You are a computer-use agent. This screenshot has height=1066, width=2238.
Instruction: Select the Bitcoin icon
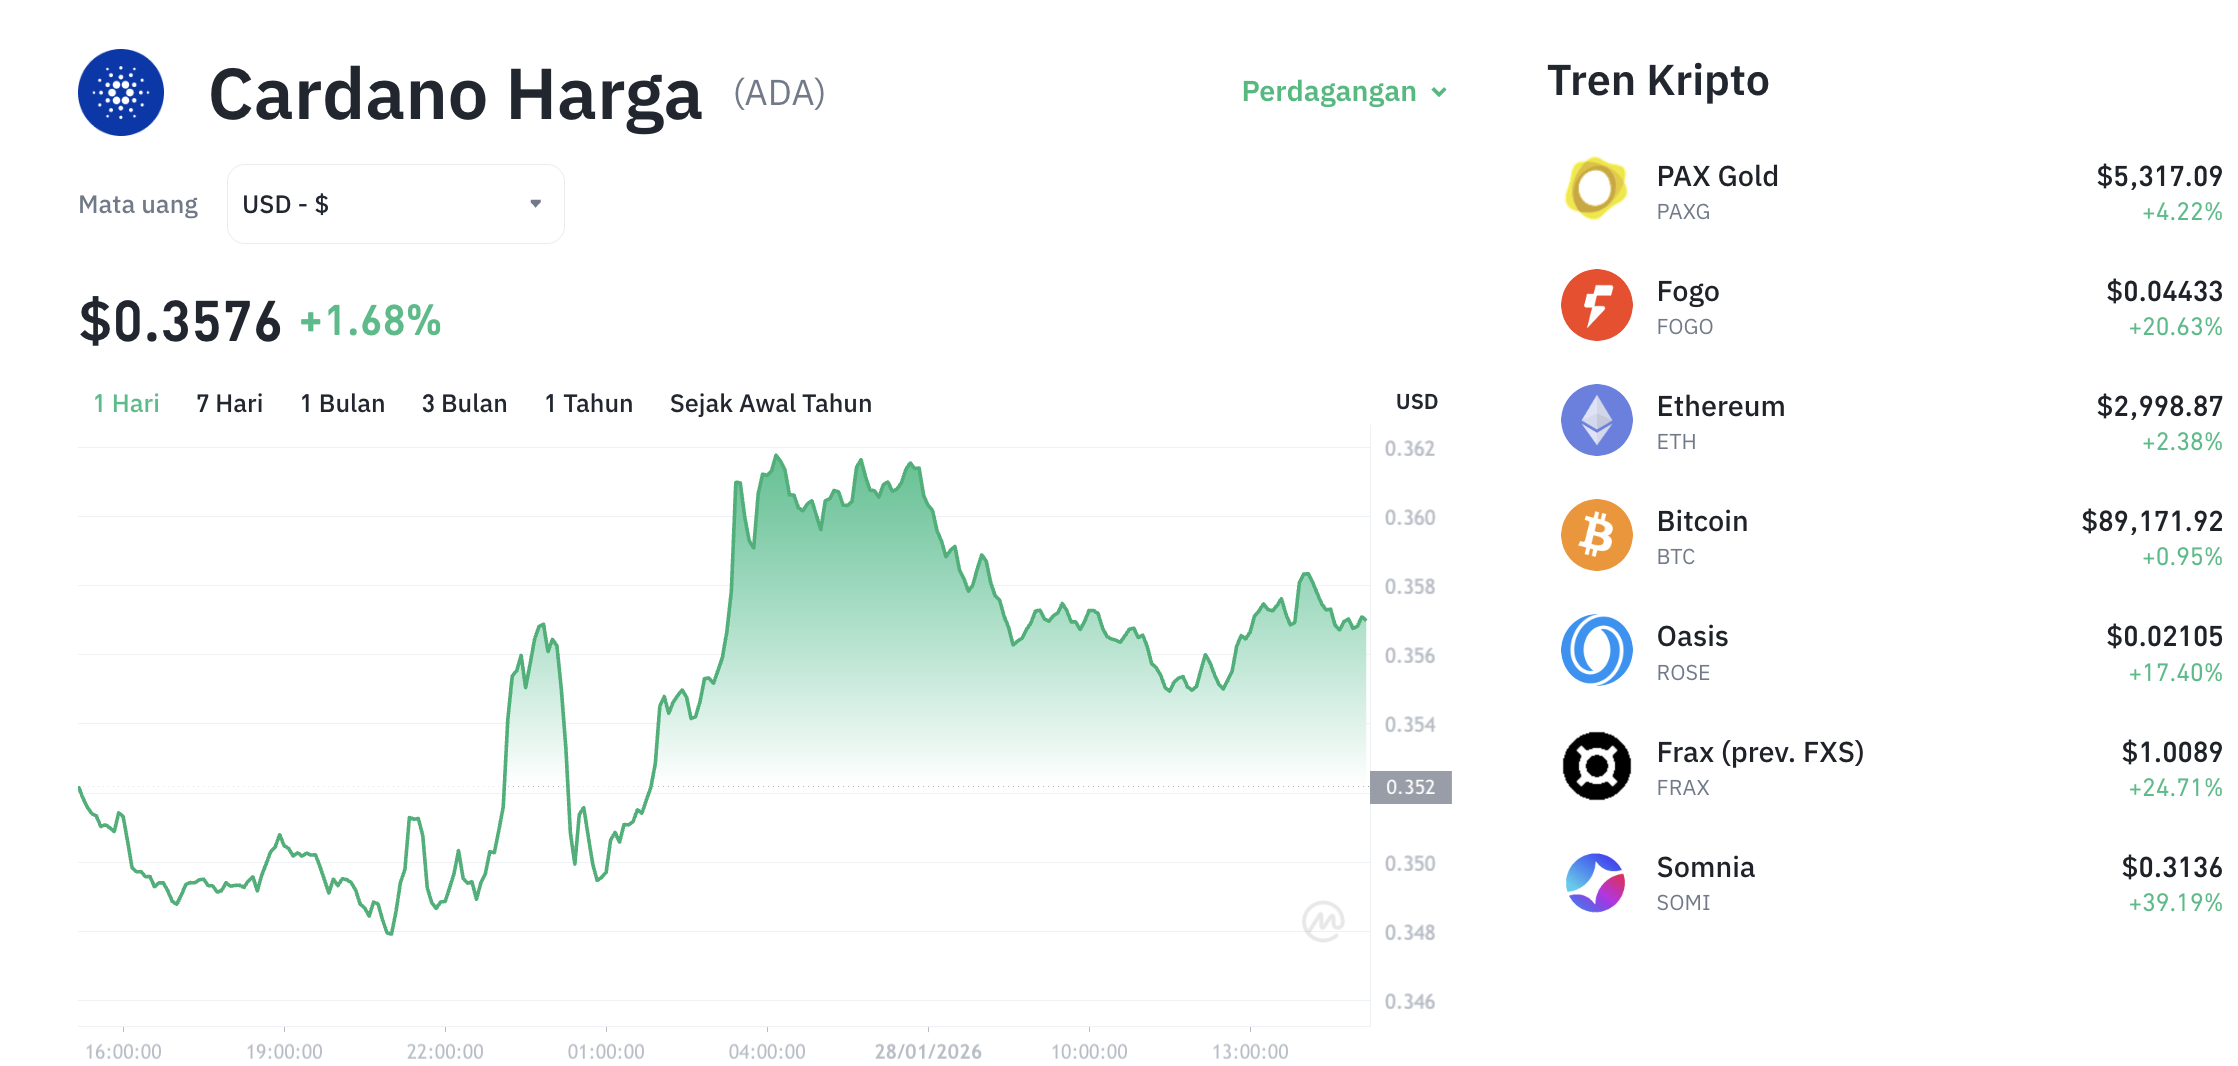1595,535
